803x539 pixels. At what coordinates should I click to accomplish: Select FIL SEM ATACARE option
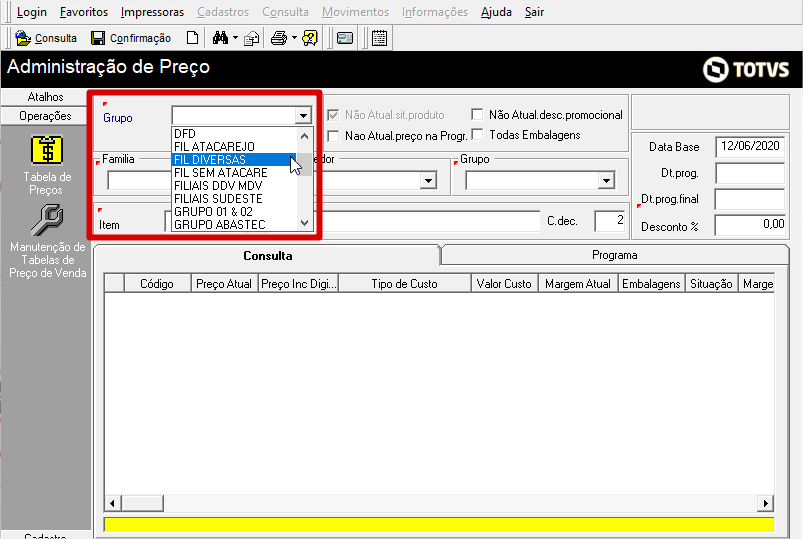click(234, 173)
